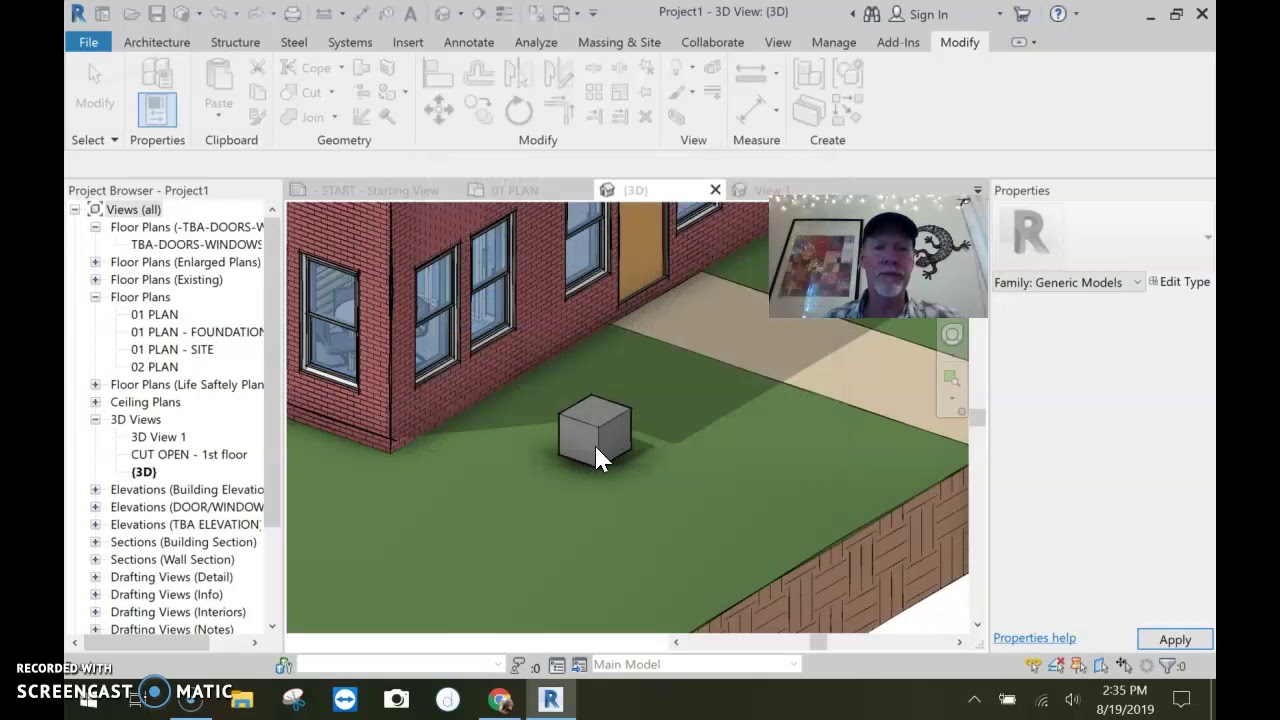1280x720 pixels.
Task: Switch to the 01 PLAN view tab
Action: pos(514,190)
